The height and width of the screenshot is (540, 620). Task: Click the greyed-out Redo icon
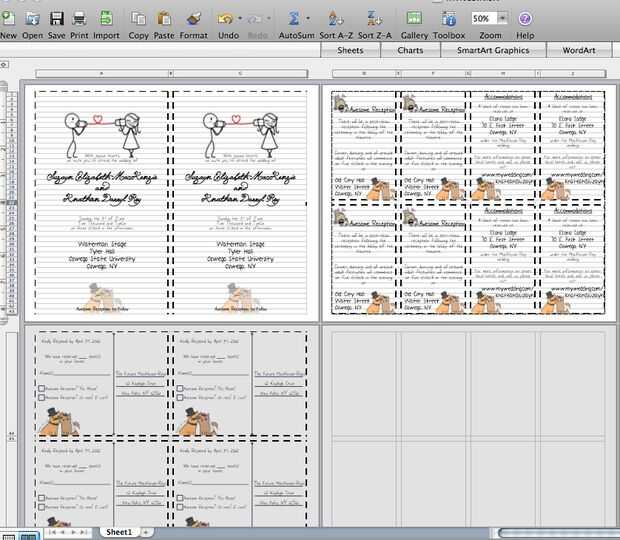[255, 19]
